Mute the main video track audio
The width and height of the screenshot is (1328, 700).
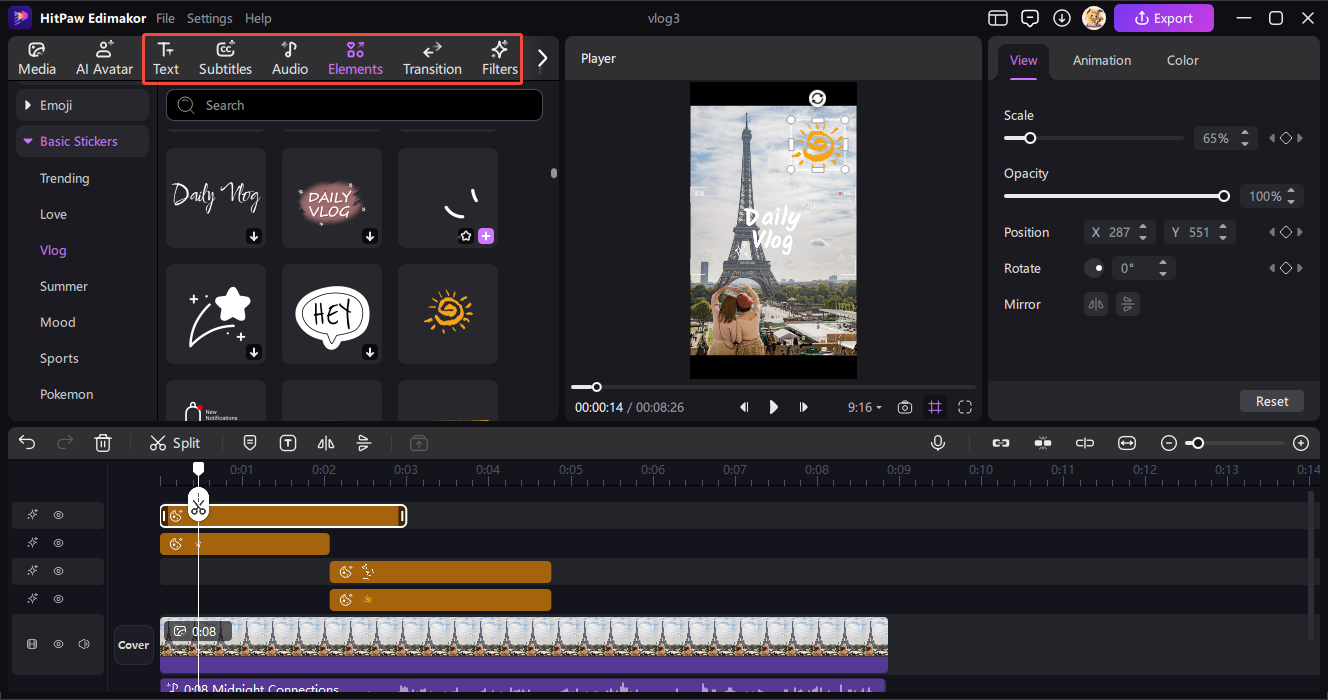pyautogui.click(x=84, y=645)
